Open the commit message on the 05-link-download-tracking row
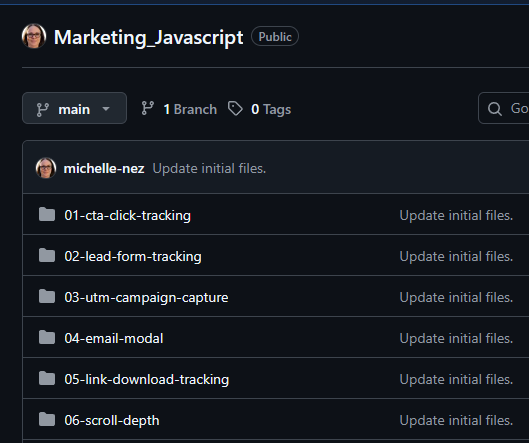The image size is (529, 443). coord(456,379)
